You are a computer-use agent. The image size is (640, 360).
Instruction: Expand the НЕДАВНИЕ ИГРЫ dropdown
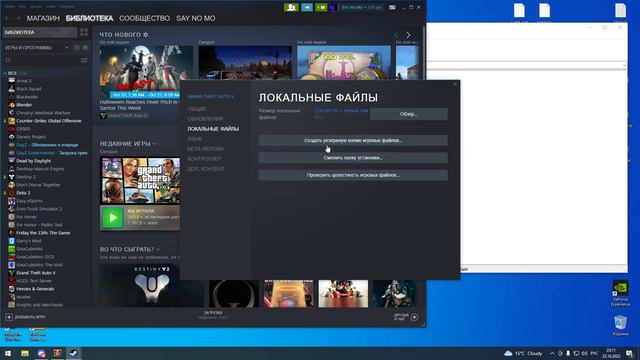click(155, 144)
